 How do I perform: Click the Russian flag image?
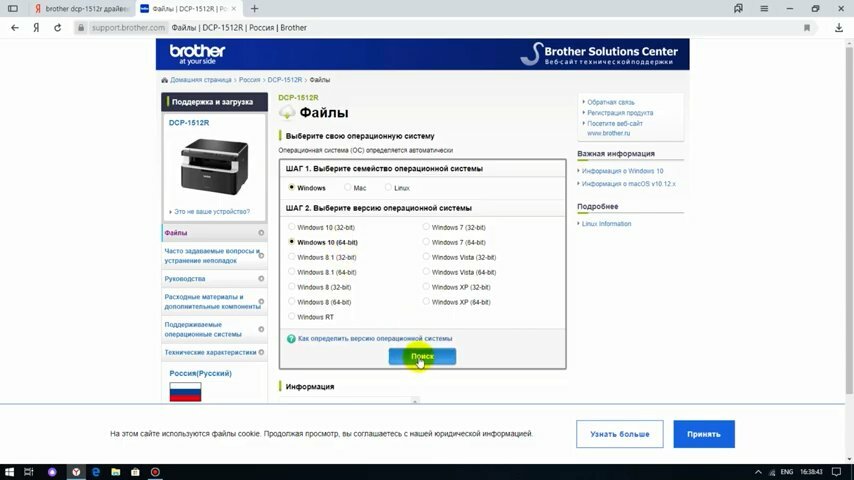185,392
